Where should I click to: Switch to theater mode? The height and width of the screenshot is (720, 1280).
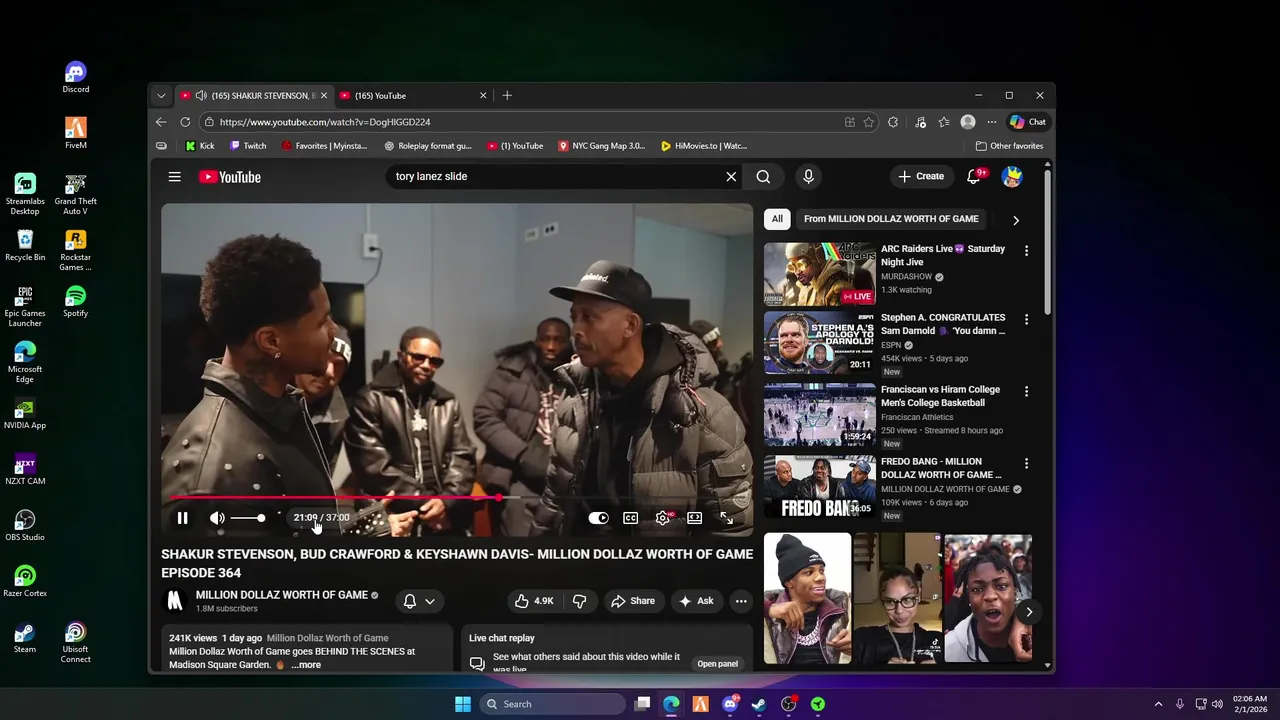pyautogui.click(x=695, y=518)
